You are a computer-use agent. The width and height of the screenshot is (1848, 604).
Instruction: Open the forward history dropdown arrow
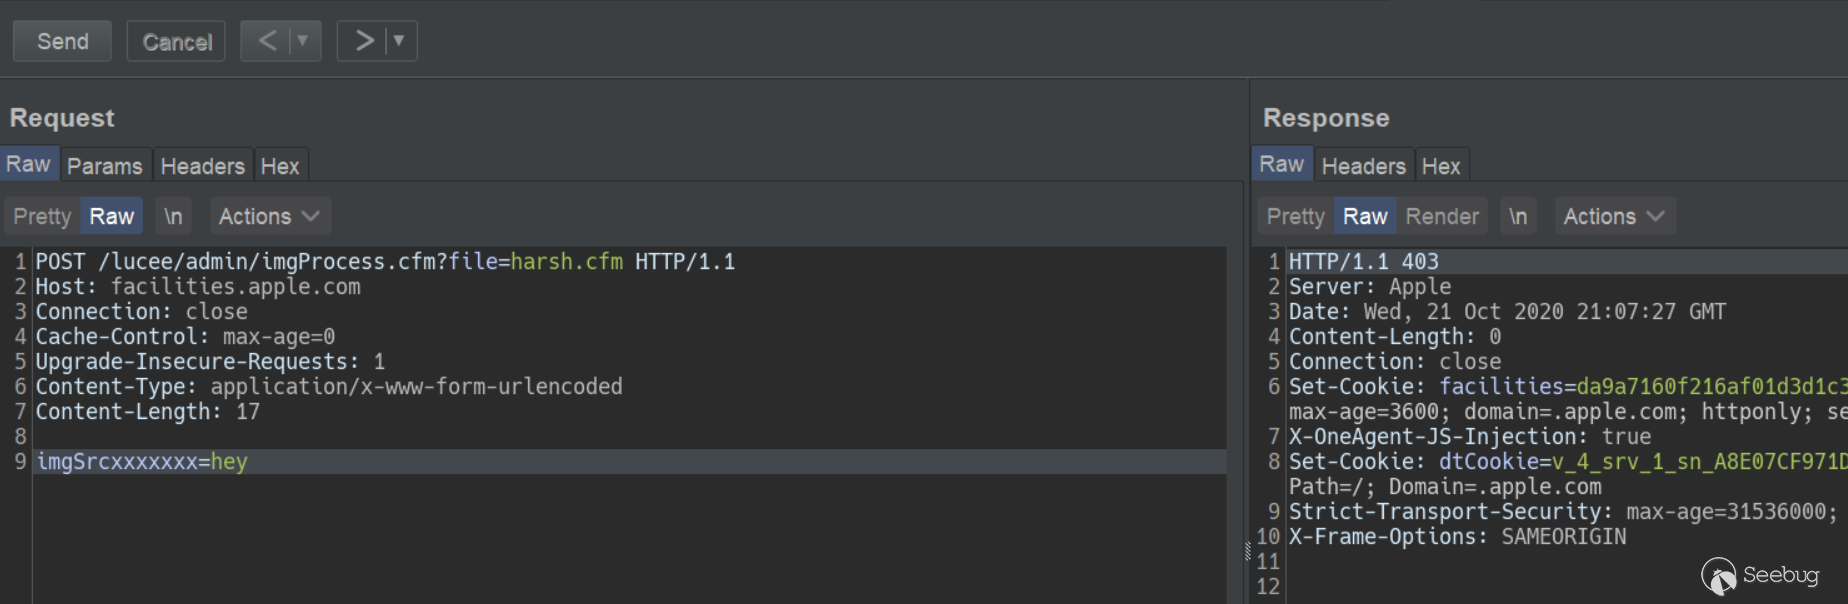click(399, 41)
